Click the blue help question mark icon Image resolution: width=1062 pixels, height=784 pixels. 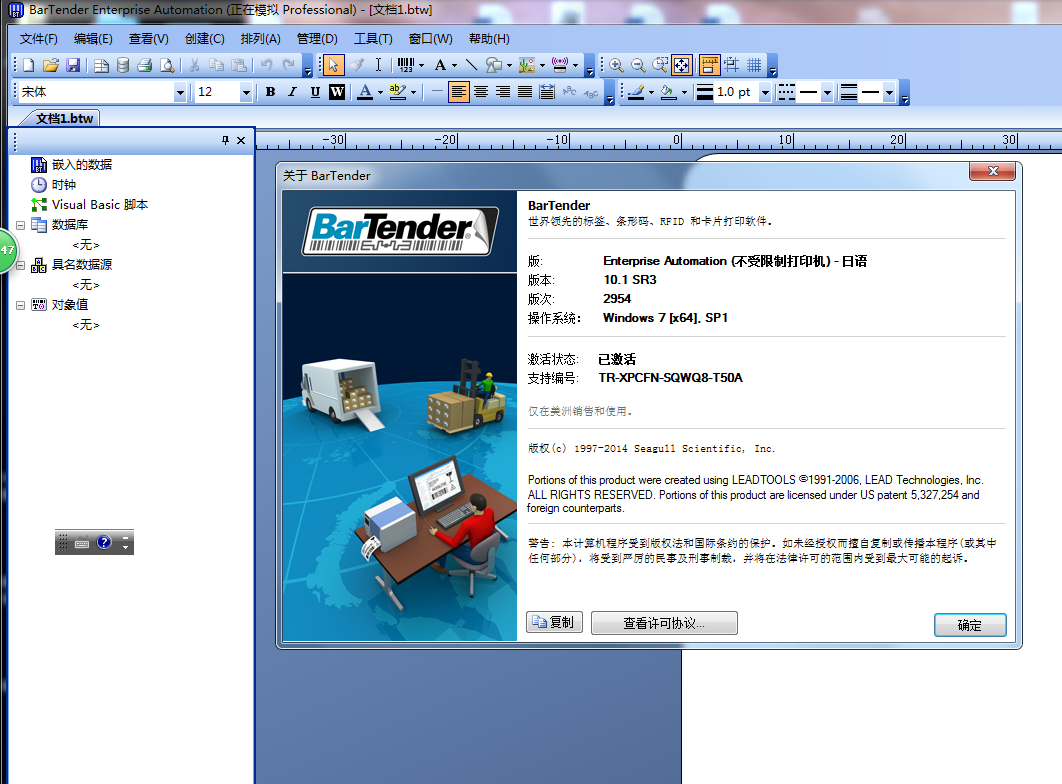pos(104,542)
